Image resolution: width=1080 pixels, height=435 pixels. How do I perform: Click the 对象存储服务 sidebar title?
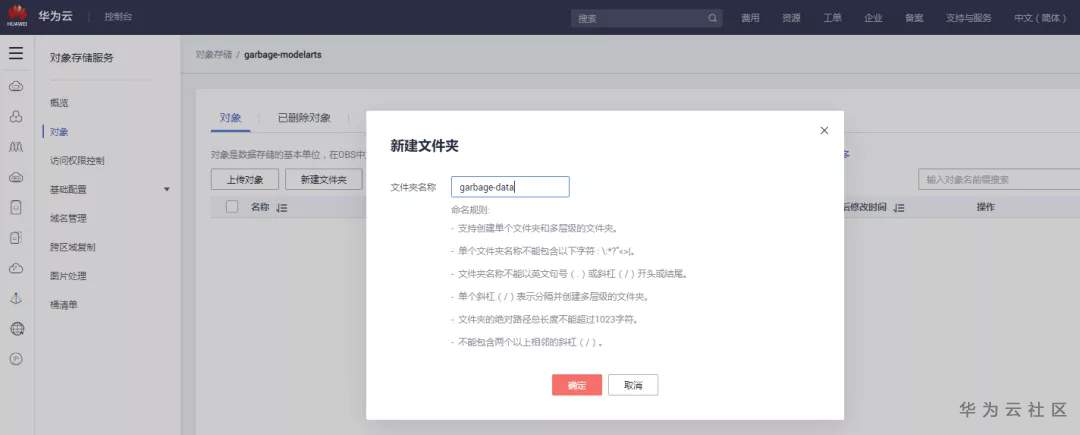coord(81,58)
